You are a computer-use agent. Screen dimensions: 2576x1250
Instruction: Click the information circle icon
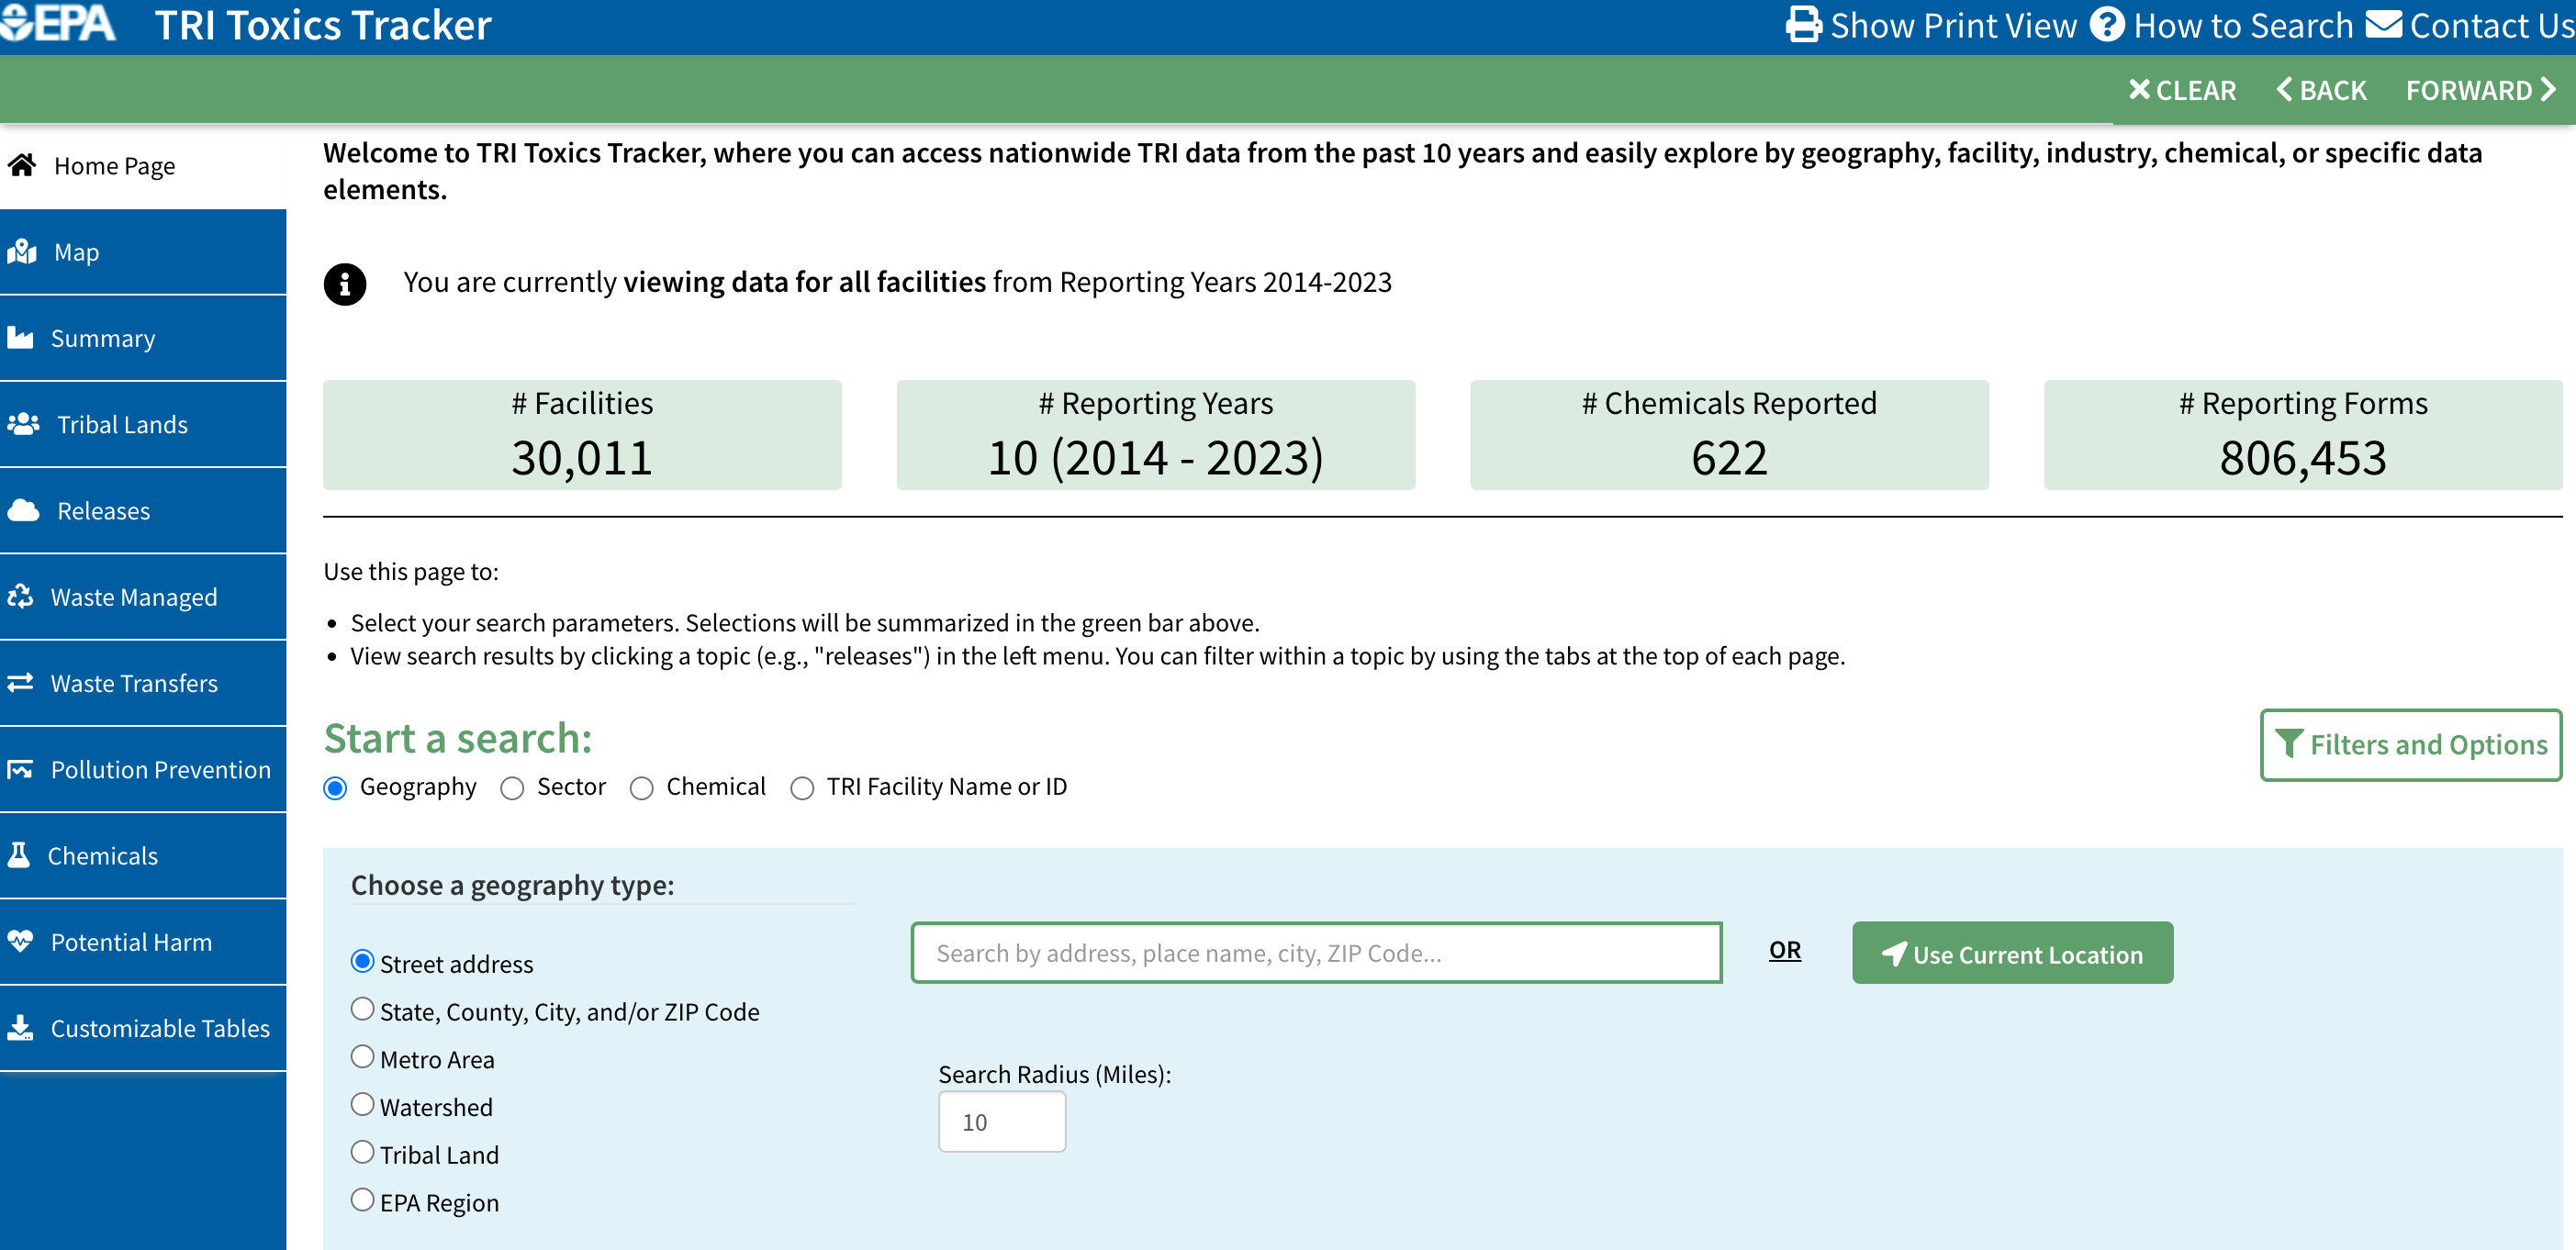tap(345, 284)
